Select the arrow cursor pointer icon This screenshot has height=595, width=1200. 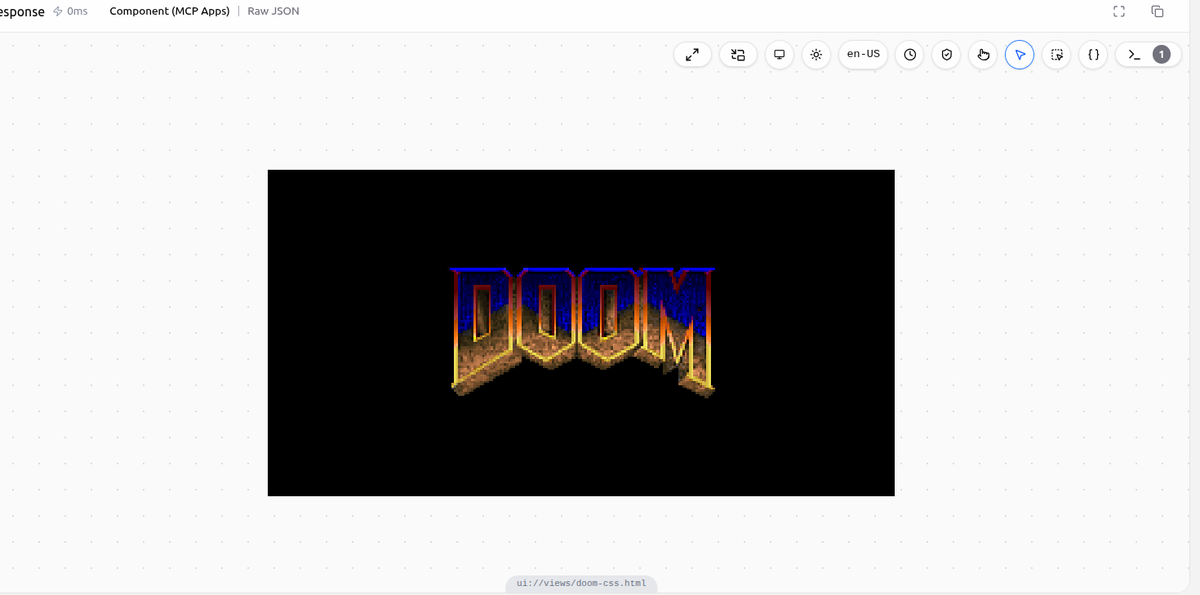point(1019,55)
